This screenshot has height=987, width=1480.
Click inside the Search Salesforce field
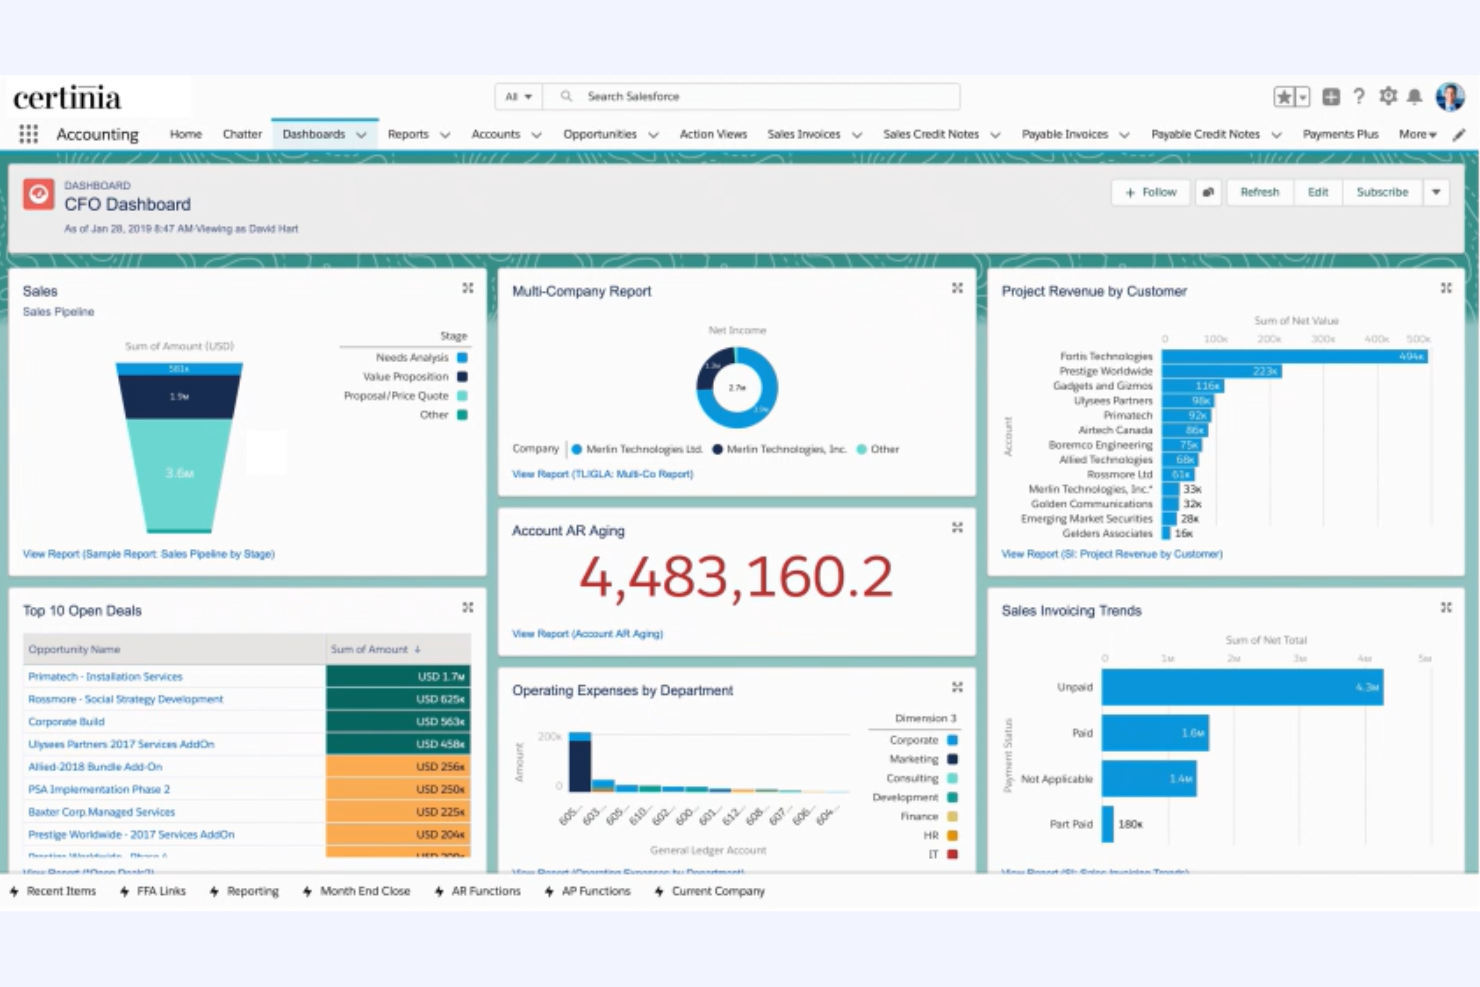750,96
